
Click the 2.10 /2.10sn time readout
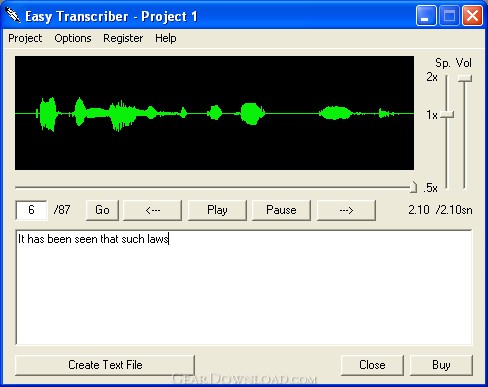(440, 210)
